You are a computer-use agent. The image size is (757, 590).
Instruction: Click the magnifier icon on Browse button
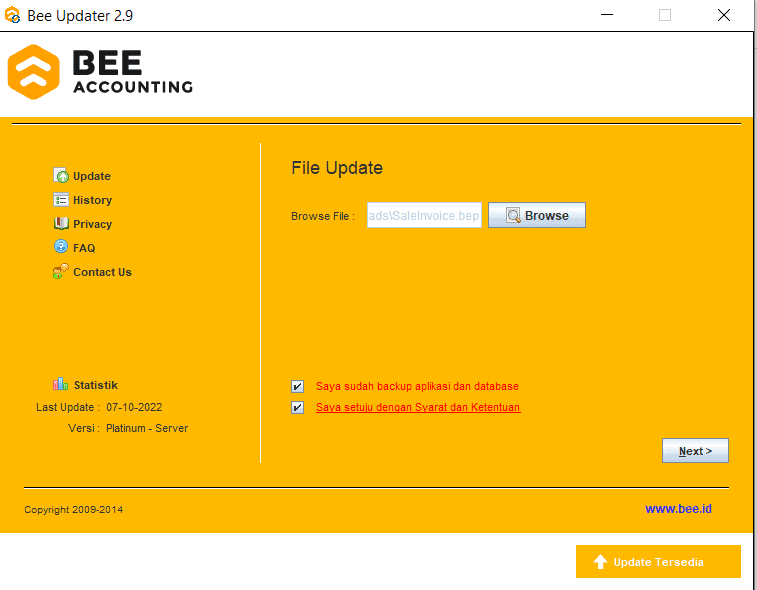(513, 215)
